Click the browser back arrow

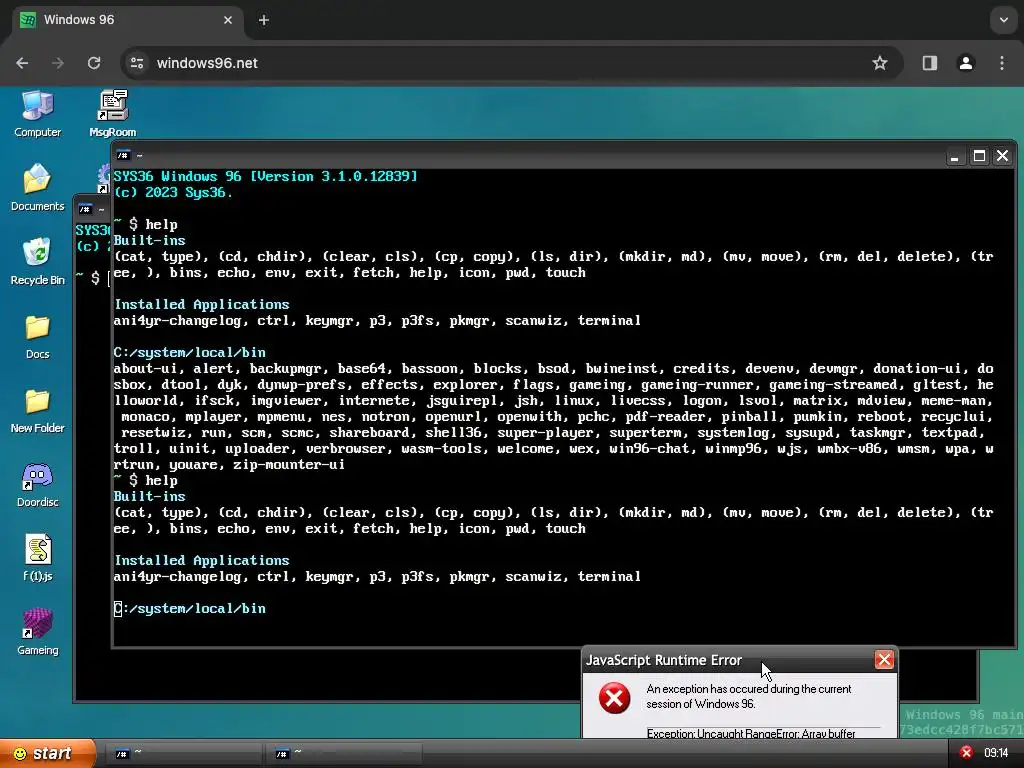click(x=22, y=63)
